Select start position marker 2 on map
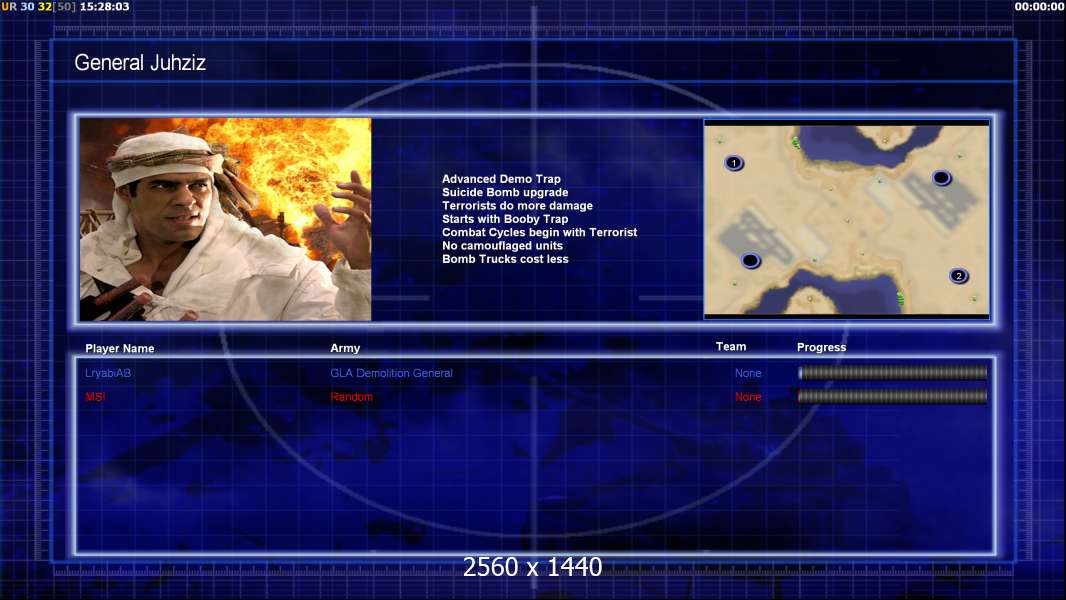Viewport: 1066px width, 600px height. point(959,276)
